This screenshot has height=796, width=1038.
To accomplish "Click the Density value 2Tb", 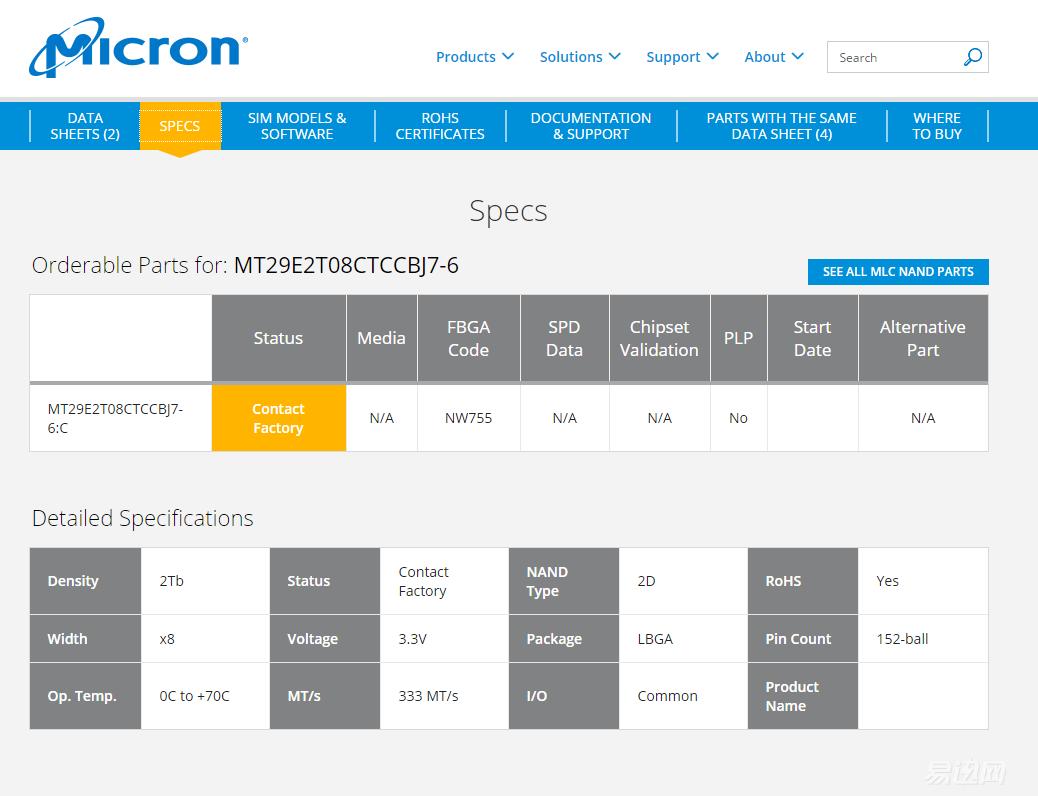I will (171, 581).
